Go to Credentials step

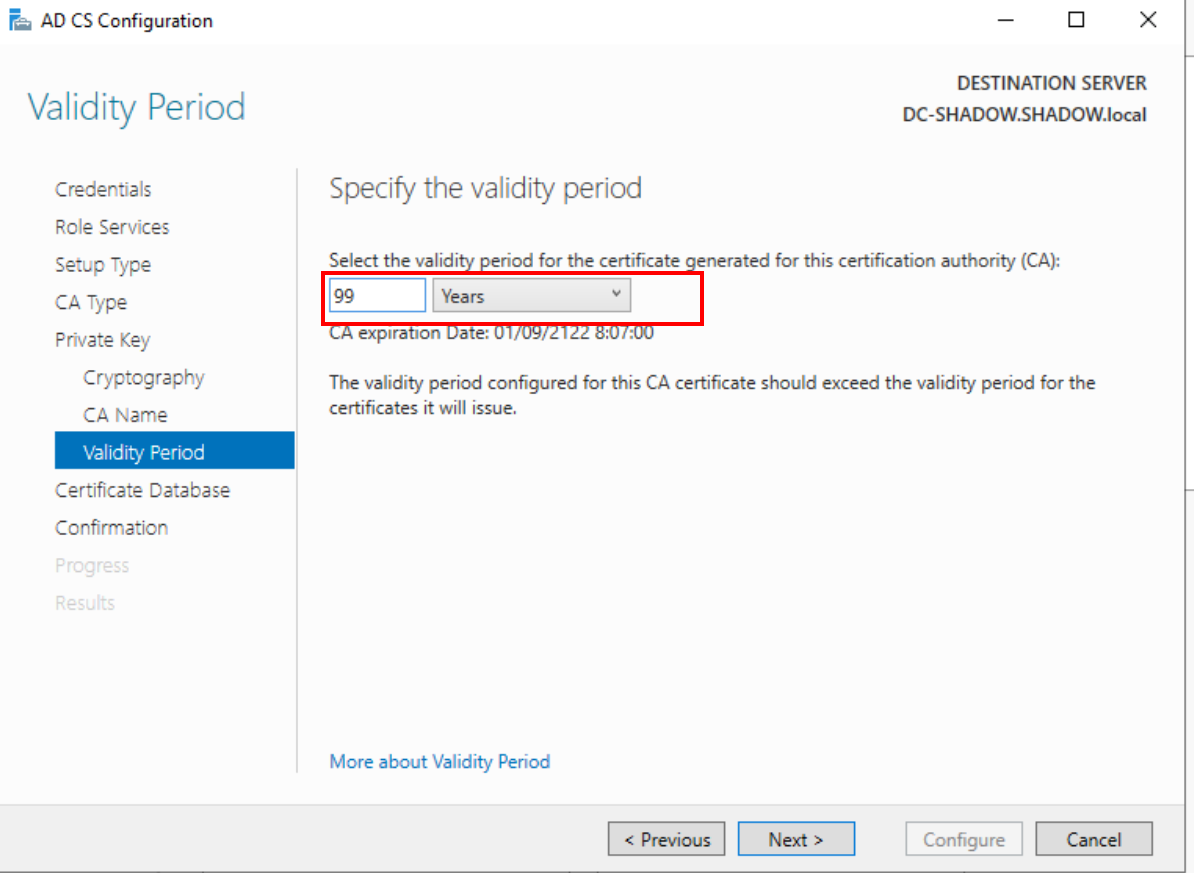[103, 189]
